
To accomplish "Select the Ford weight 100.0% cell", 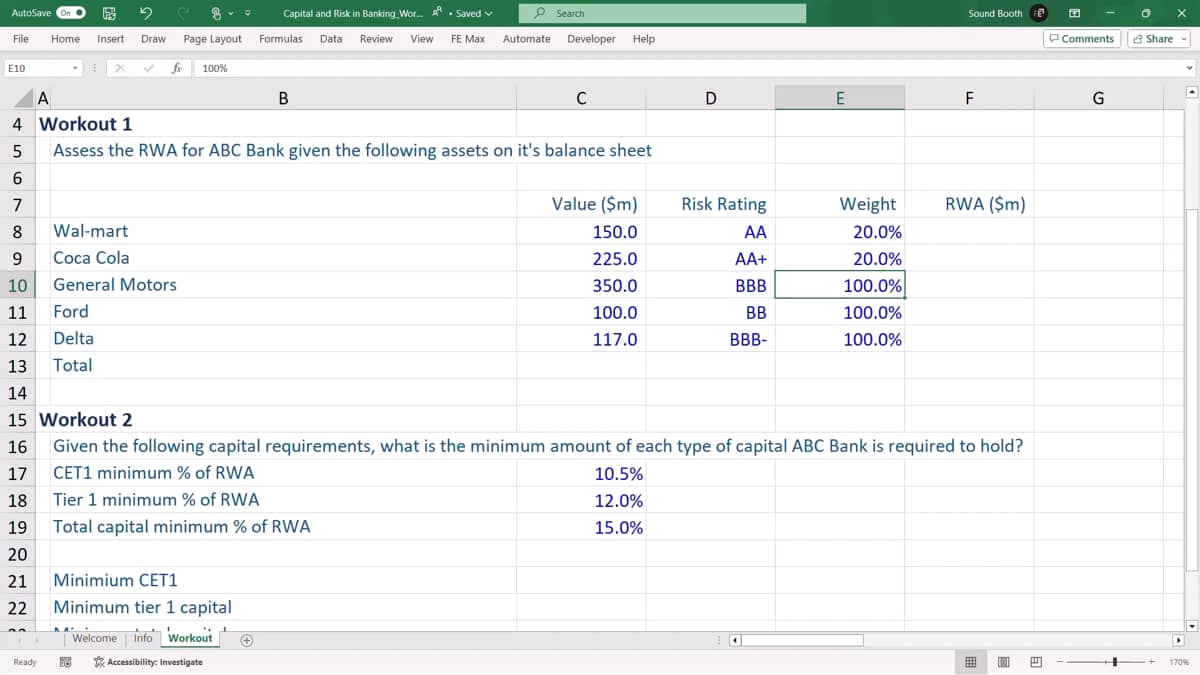I will [x=840, y=312].
